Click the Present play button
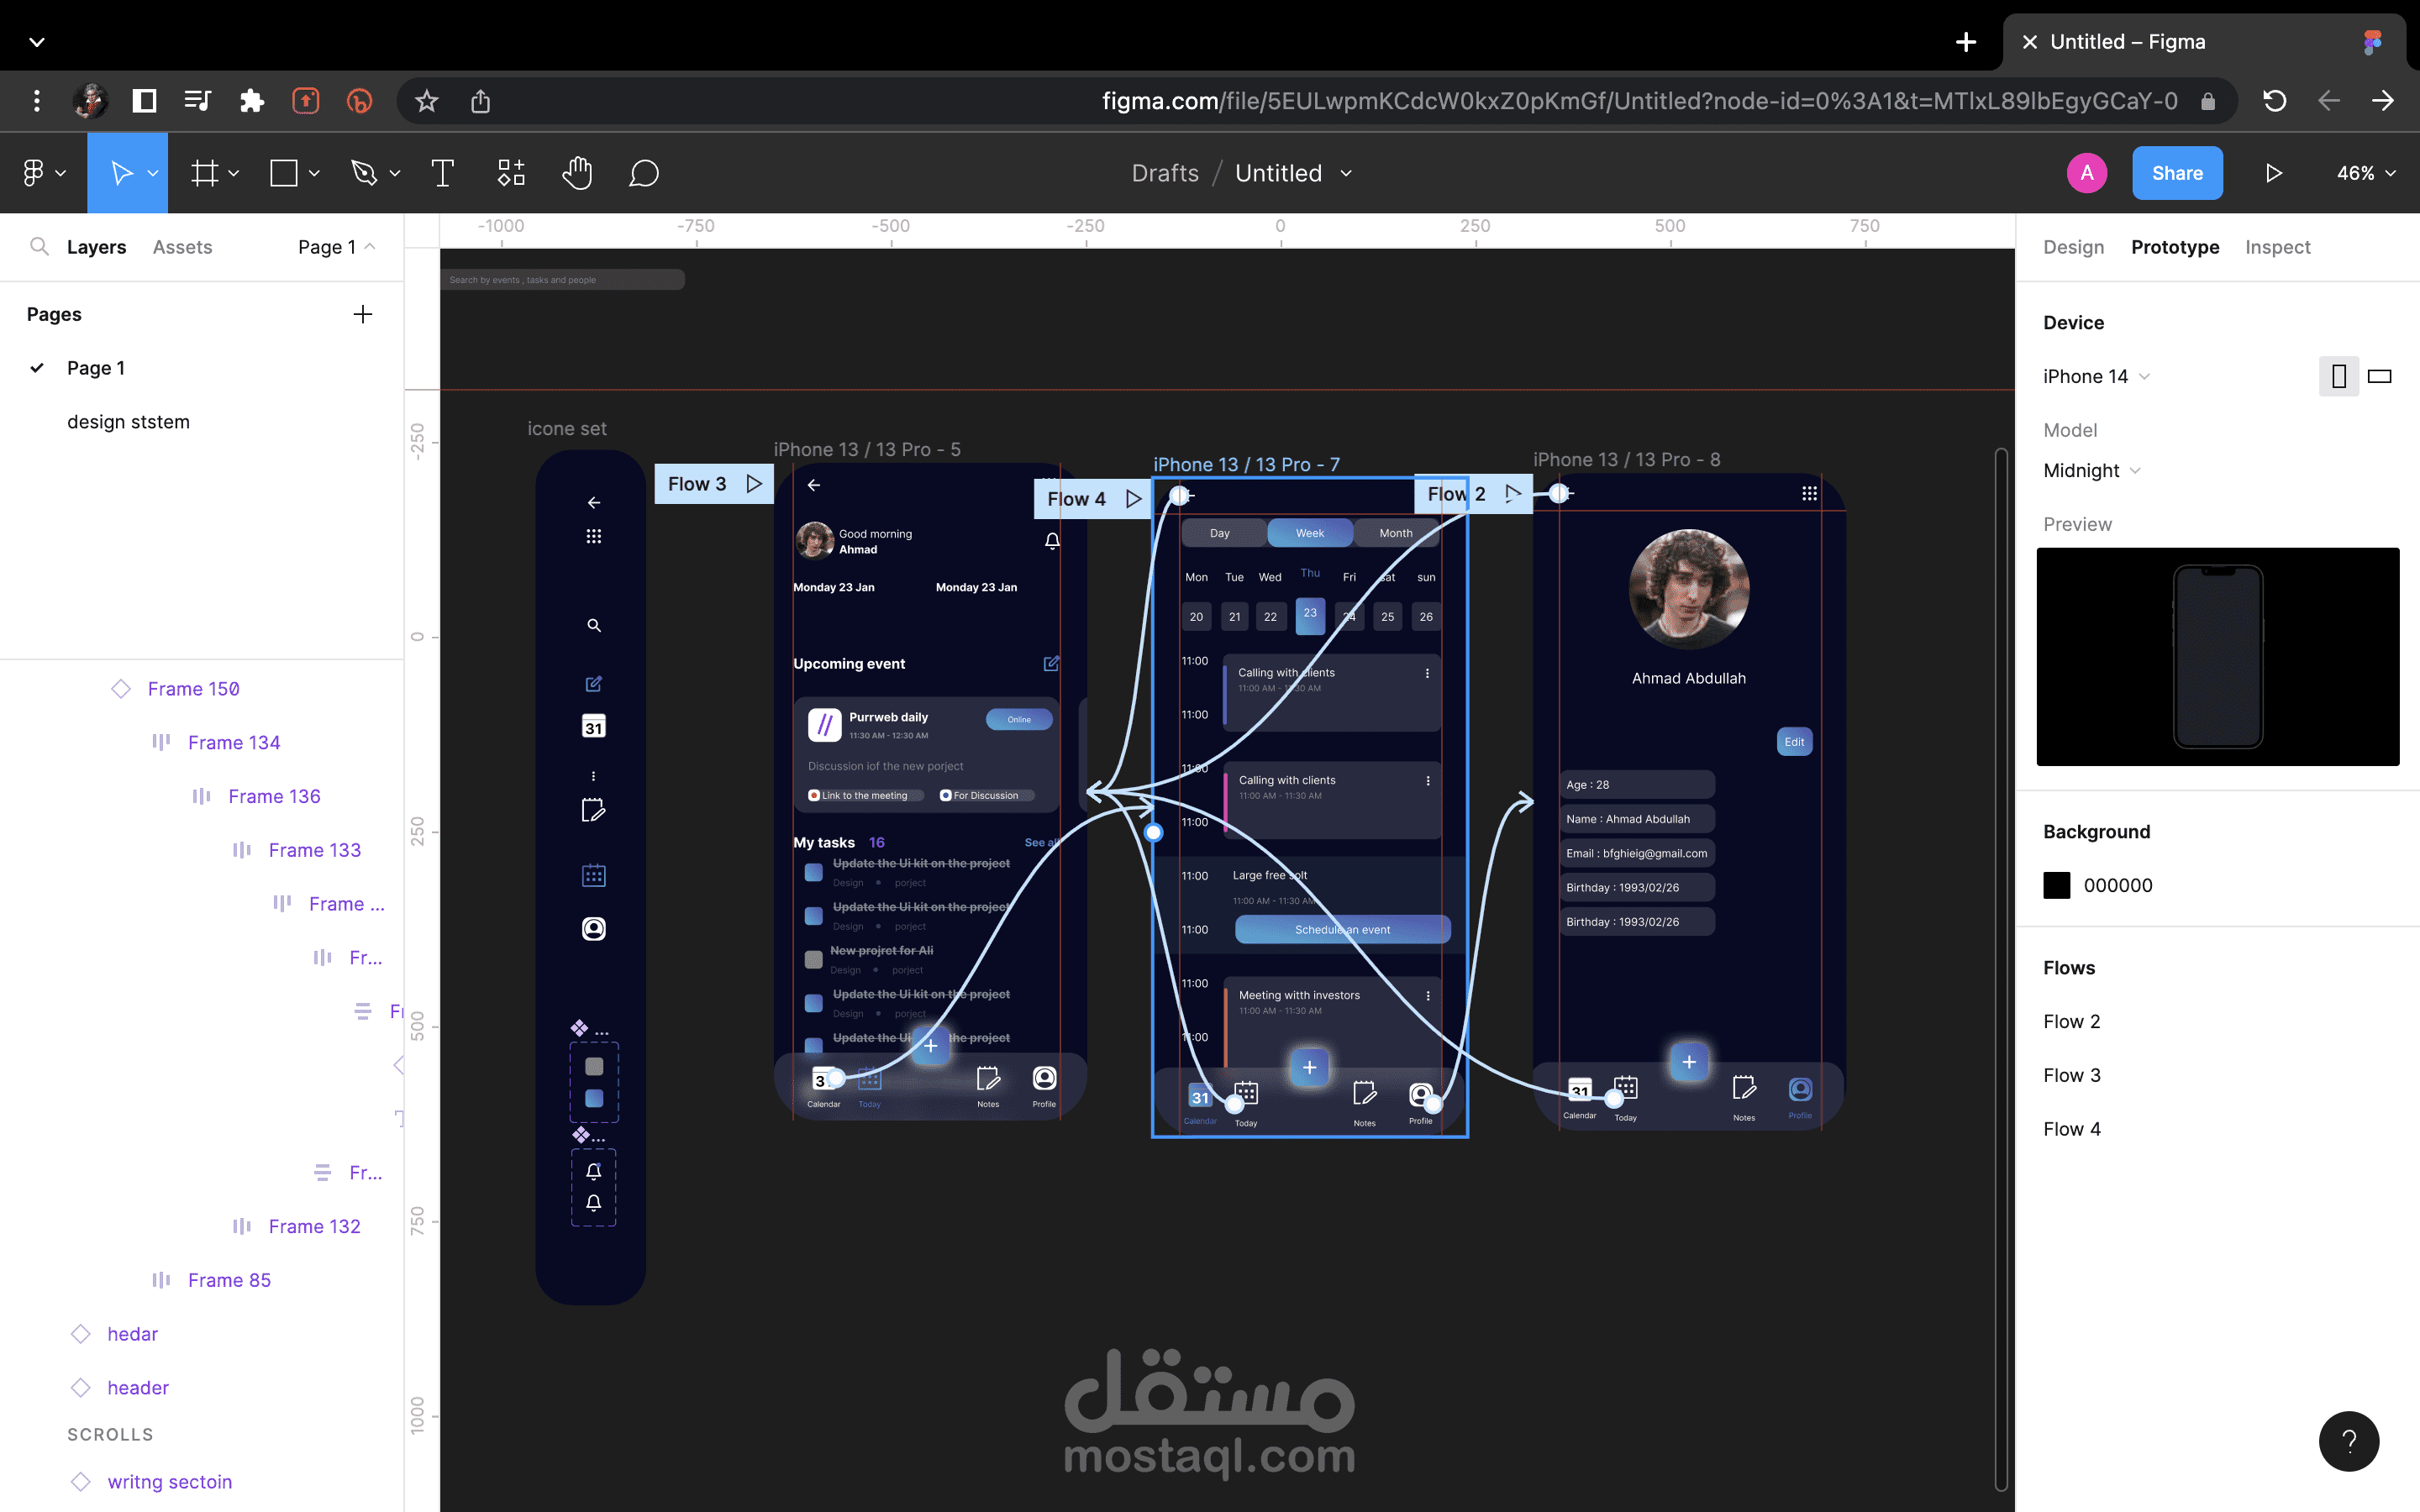This screenshot has width=2420, height=1512. (2273, 174)
